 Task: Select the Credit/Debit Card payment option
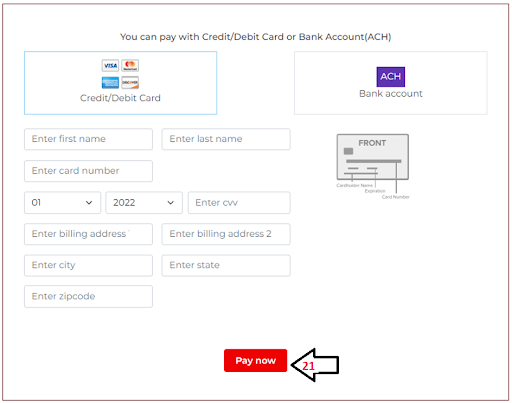(120, 83)
